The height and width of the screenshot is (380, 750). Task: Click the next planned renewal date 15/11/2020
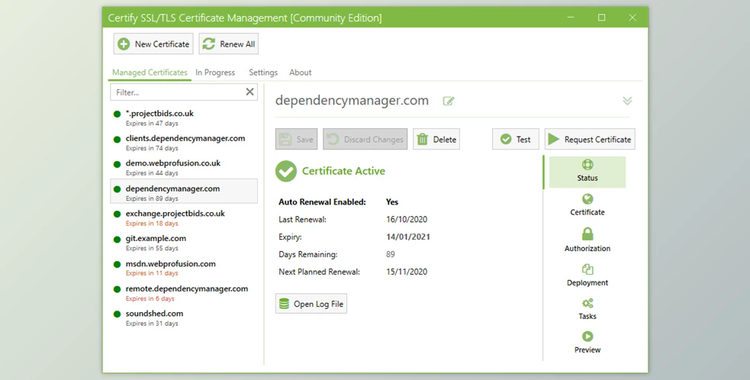(407, 272)
